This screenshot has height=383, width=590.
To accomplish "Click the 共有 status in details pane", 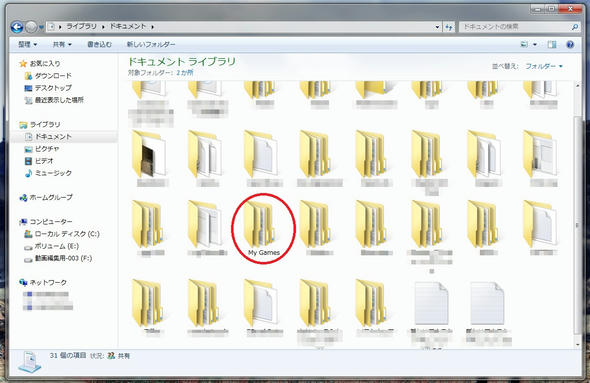I will (123, 356).
